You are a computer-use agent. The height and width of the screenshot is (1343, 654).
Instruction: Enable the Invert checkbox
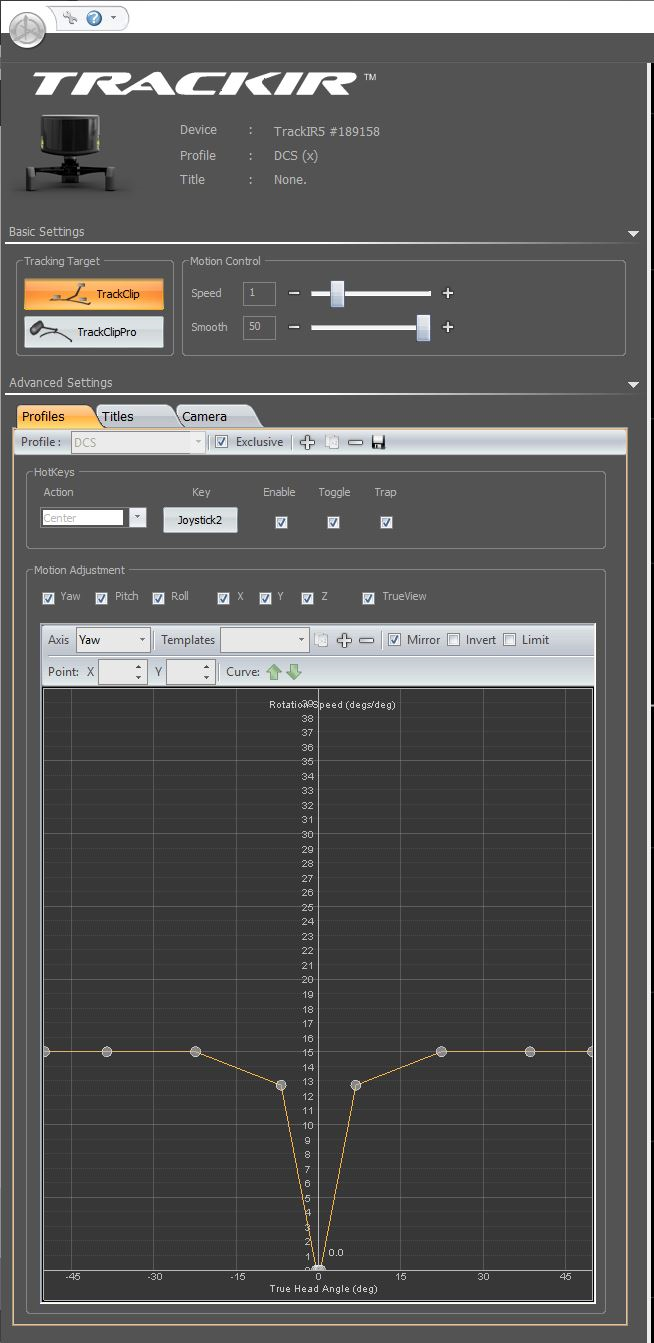click(454, 640)
